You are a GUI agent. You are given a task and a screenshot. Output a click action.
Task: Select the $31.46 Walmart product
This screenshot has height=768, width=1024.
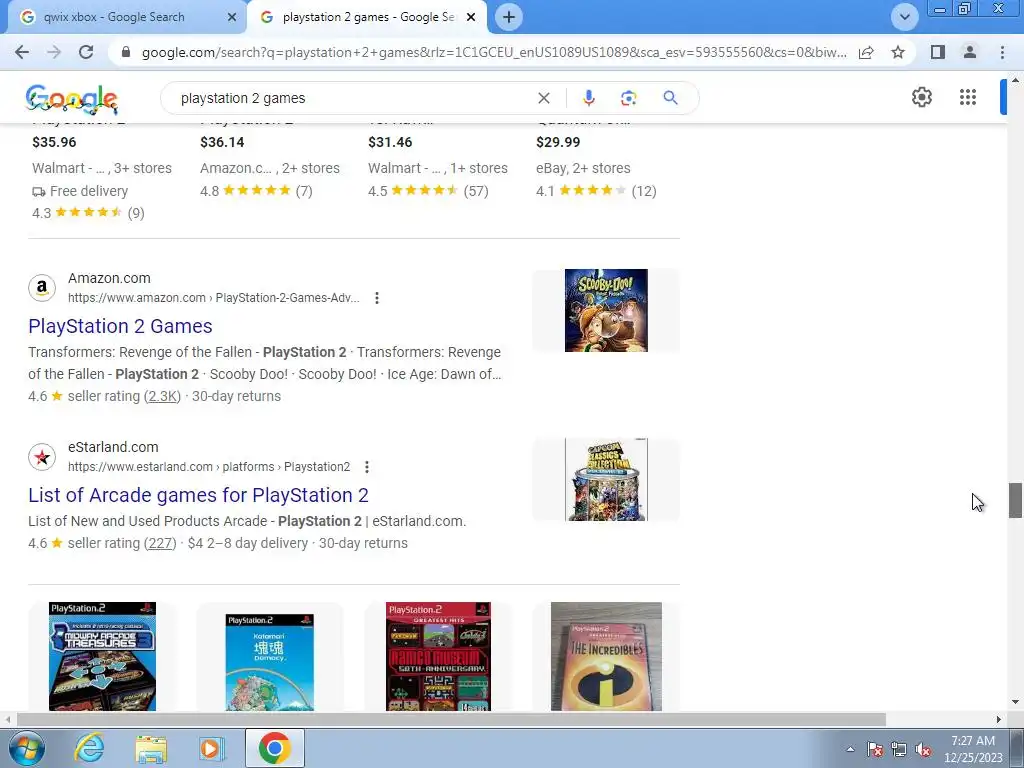tap(390, 142)
